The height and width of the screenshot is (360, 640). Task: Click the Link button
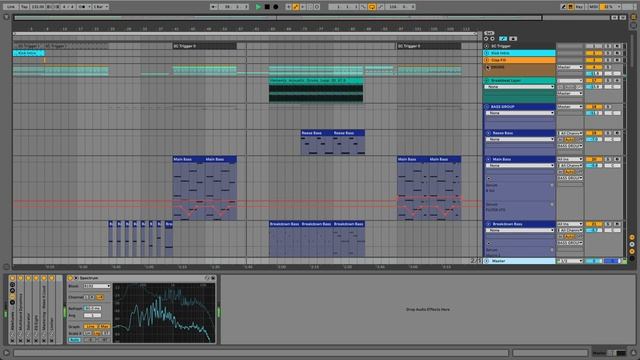(11, 7)
